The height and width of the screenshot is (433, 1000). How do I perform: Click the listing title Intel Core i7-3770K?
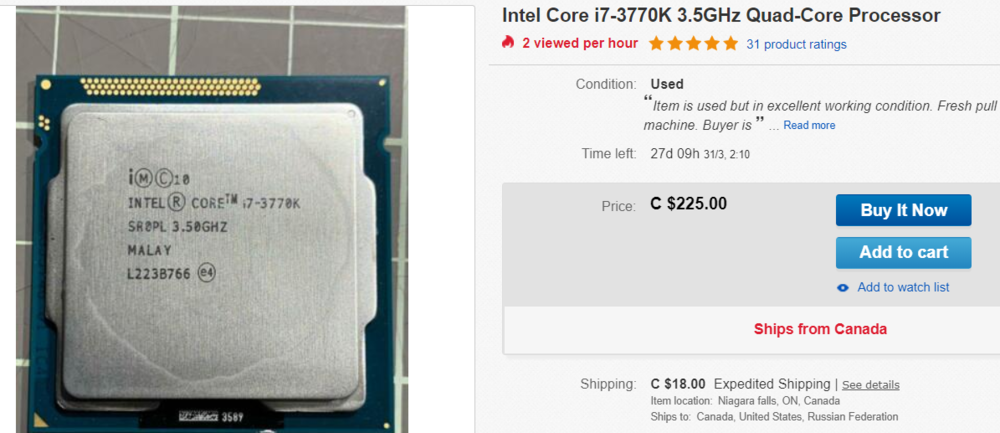point(721,15)
